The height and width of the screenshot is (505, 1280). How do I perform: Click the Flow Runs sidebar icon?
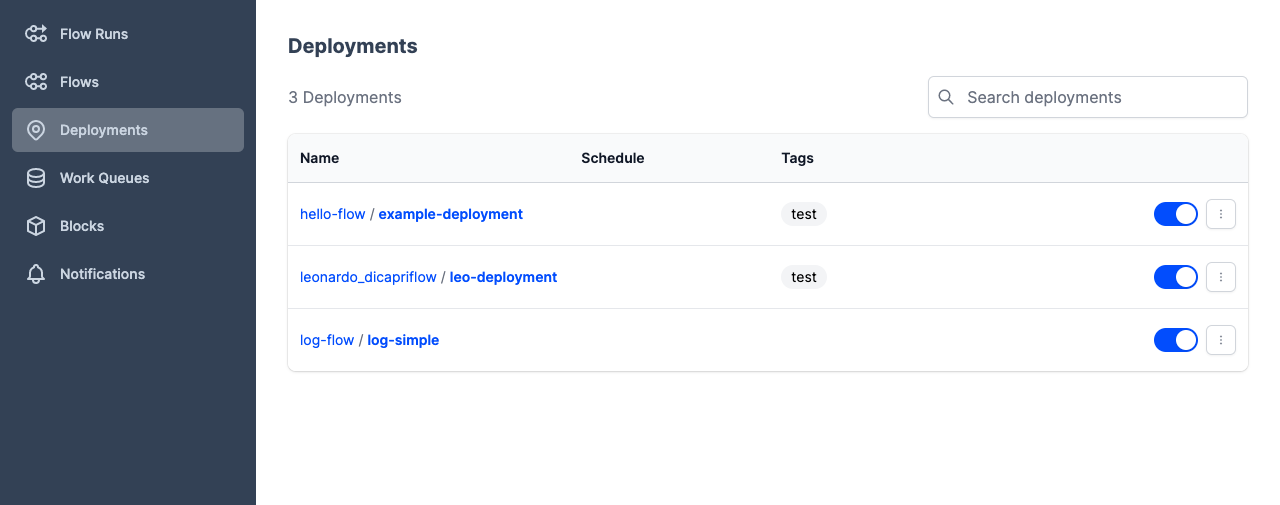[x=36, y=34]
